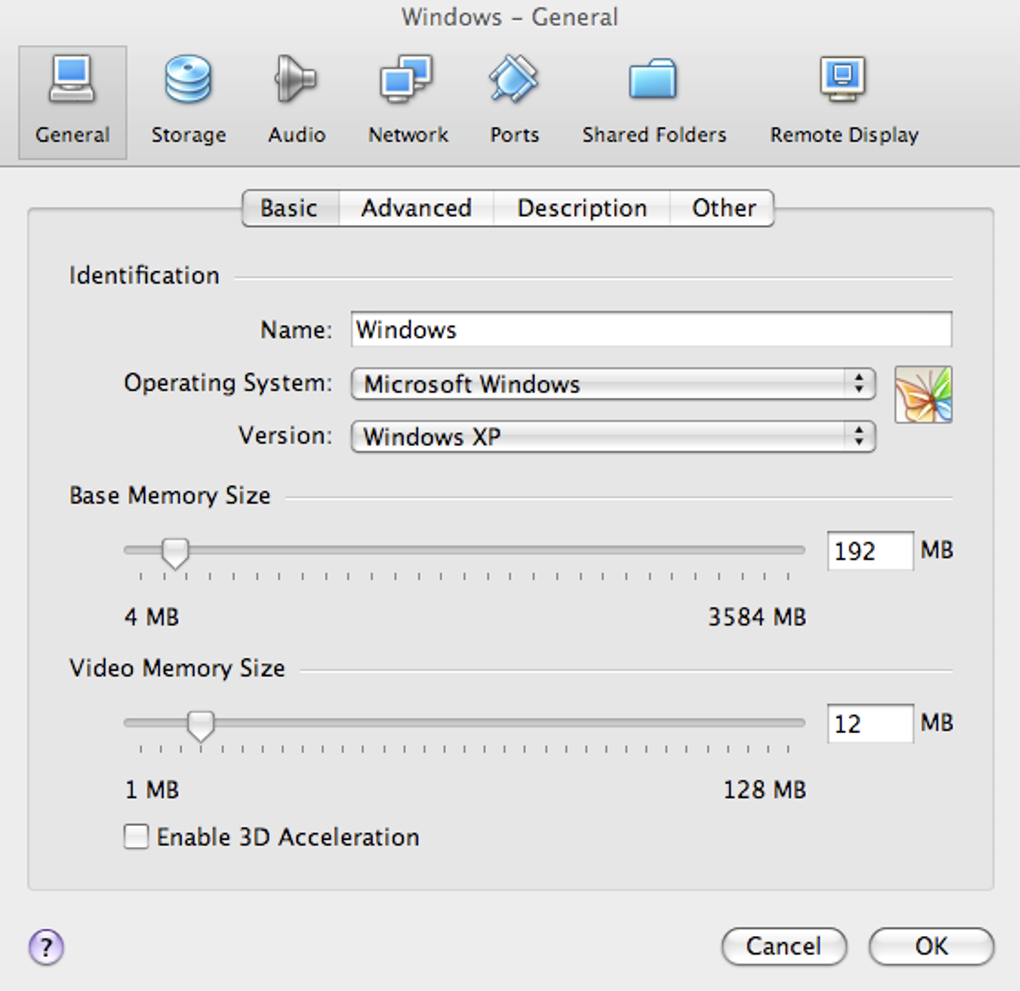This screenshot has width=1020, height=991.
Task: Enable 3D Acceleration checkbox
Action: pos(136,836)
